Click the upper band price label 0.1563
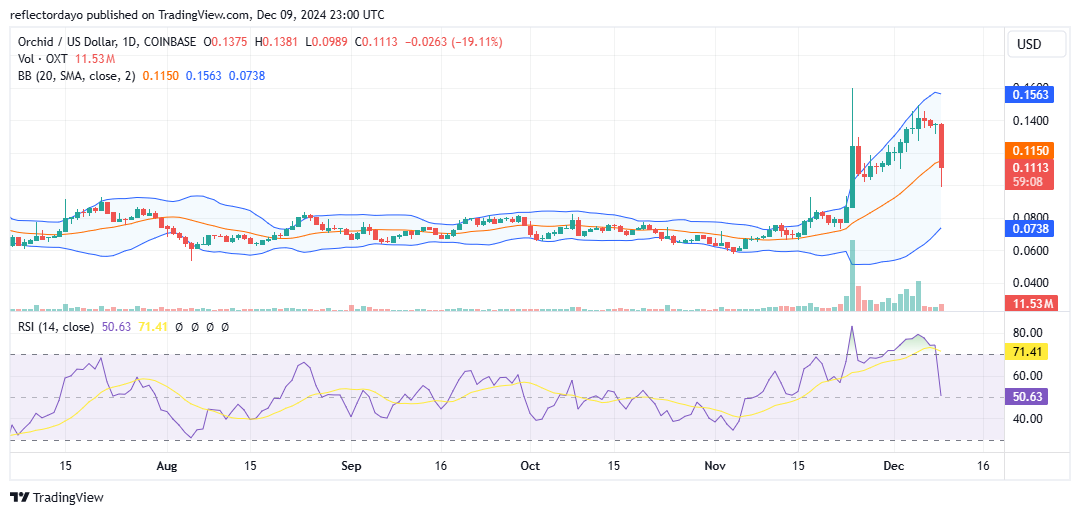The image size is (1080, 515). tap(1028, 94)
